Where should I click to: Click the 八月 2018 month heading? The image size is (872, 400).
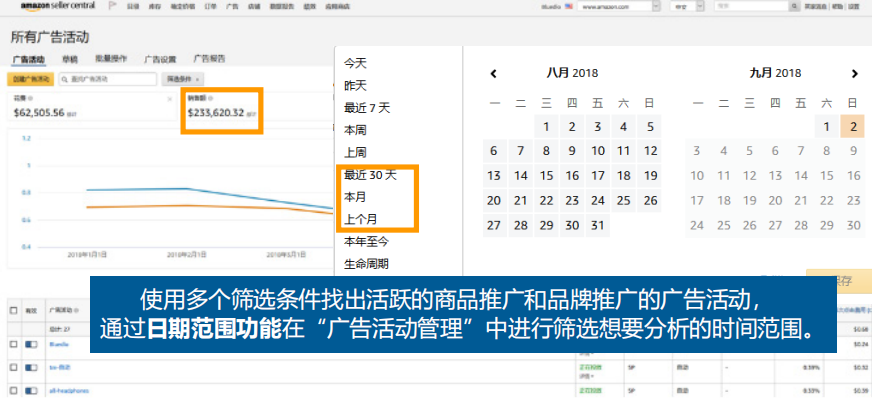tap(572, 73)
